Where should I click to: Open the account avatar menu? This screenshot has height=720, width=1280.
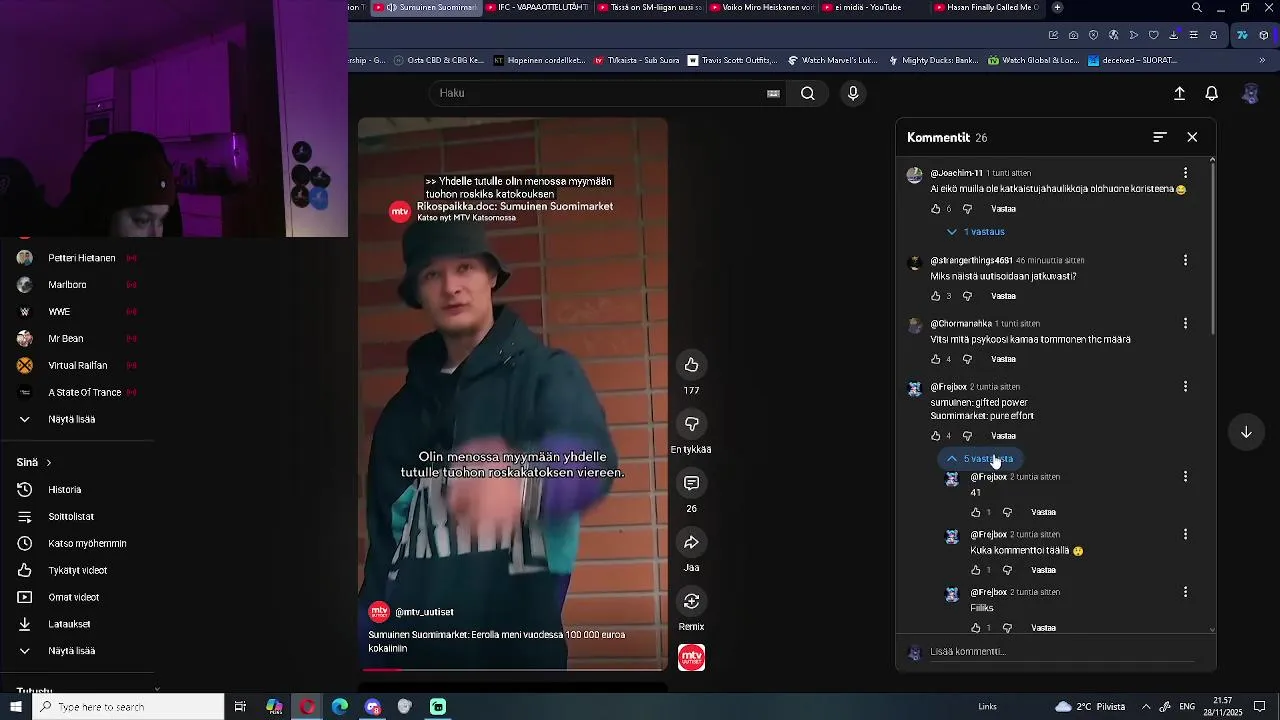point(1250,93)
